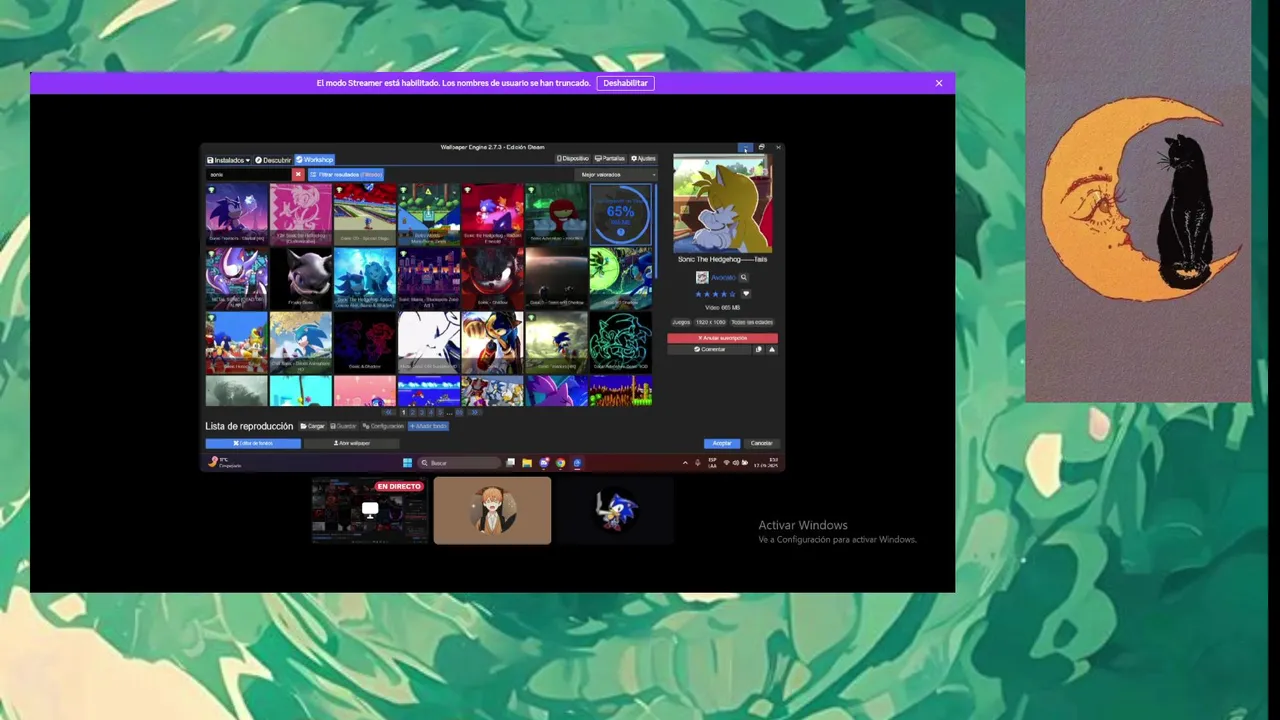Show hidden tray icons chevron
This screenshot has height=720, width=1280.
[685, 463]
